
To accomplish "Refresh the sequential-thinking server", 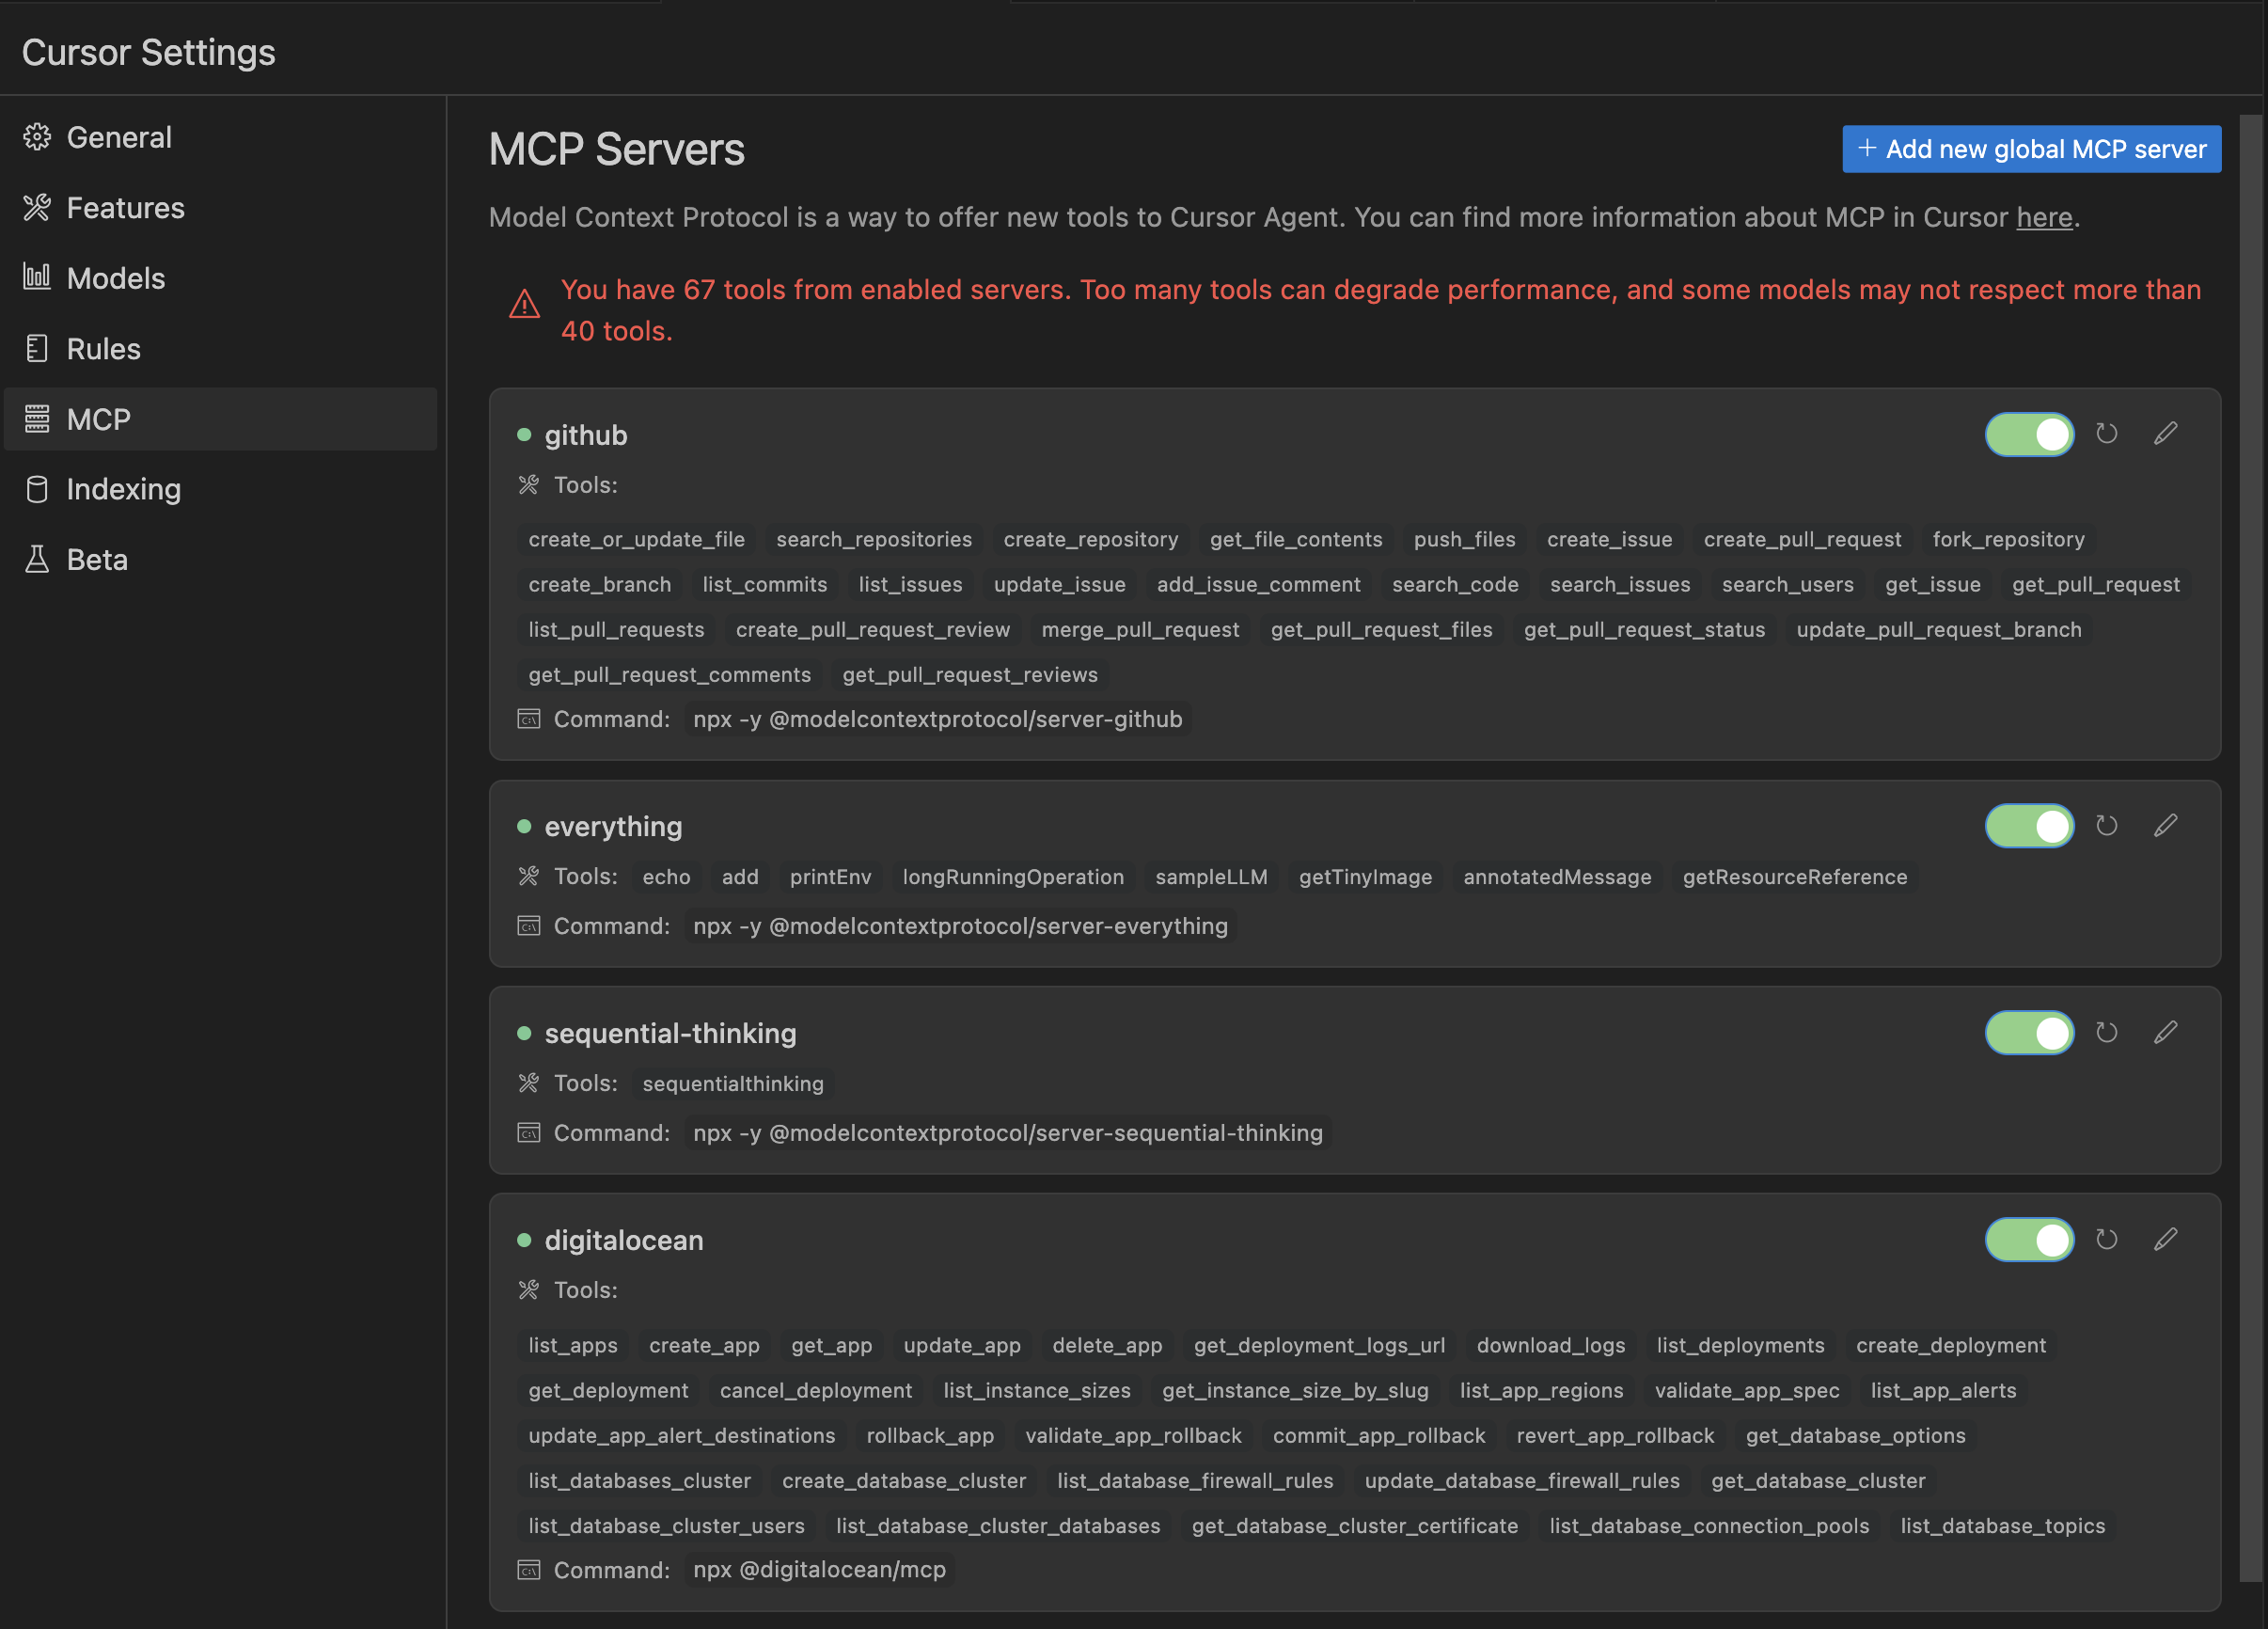I will pyautogui.click(x=2106, y=1032).
